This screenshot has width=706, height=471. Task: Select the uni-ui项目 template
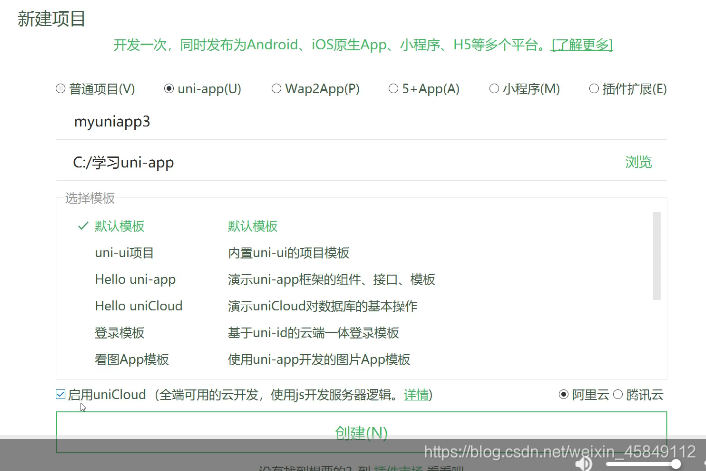click(x=124, y=253)
